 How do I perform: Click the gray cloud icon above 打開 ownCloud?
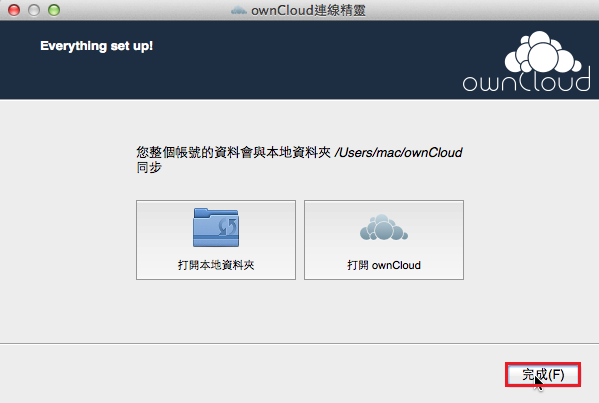384,228
